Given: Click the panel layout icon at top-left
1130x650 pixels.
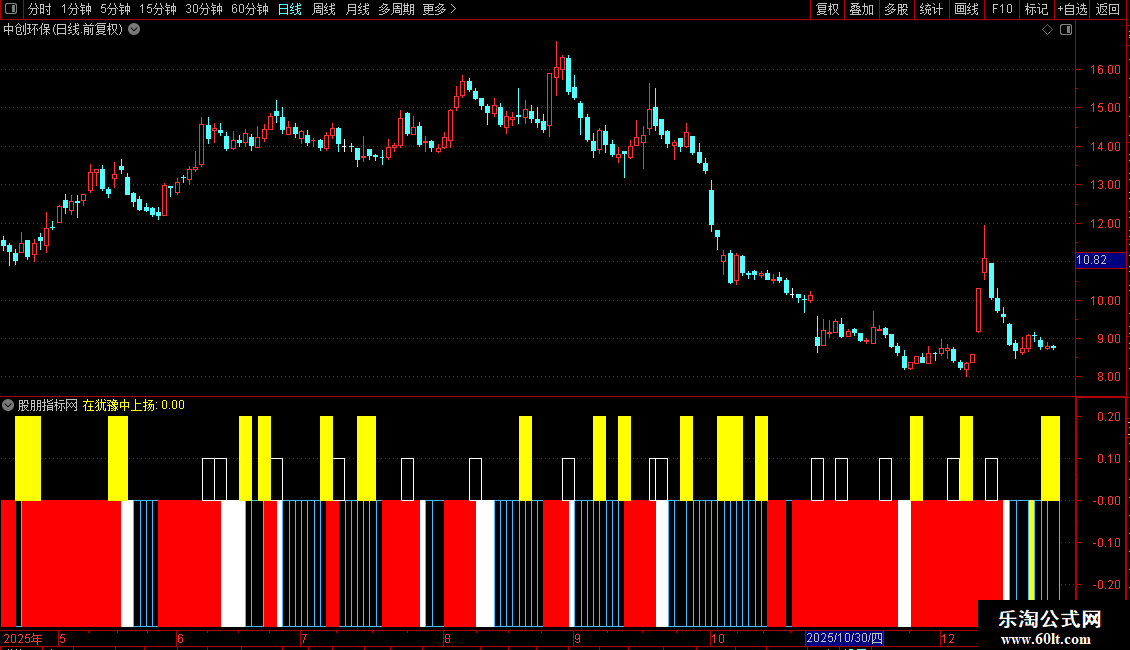Looking at the screenshot, I should (x=11, y=9).
